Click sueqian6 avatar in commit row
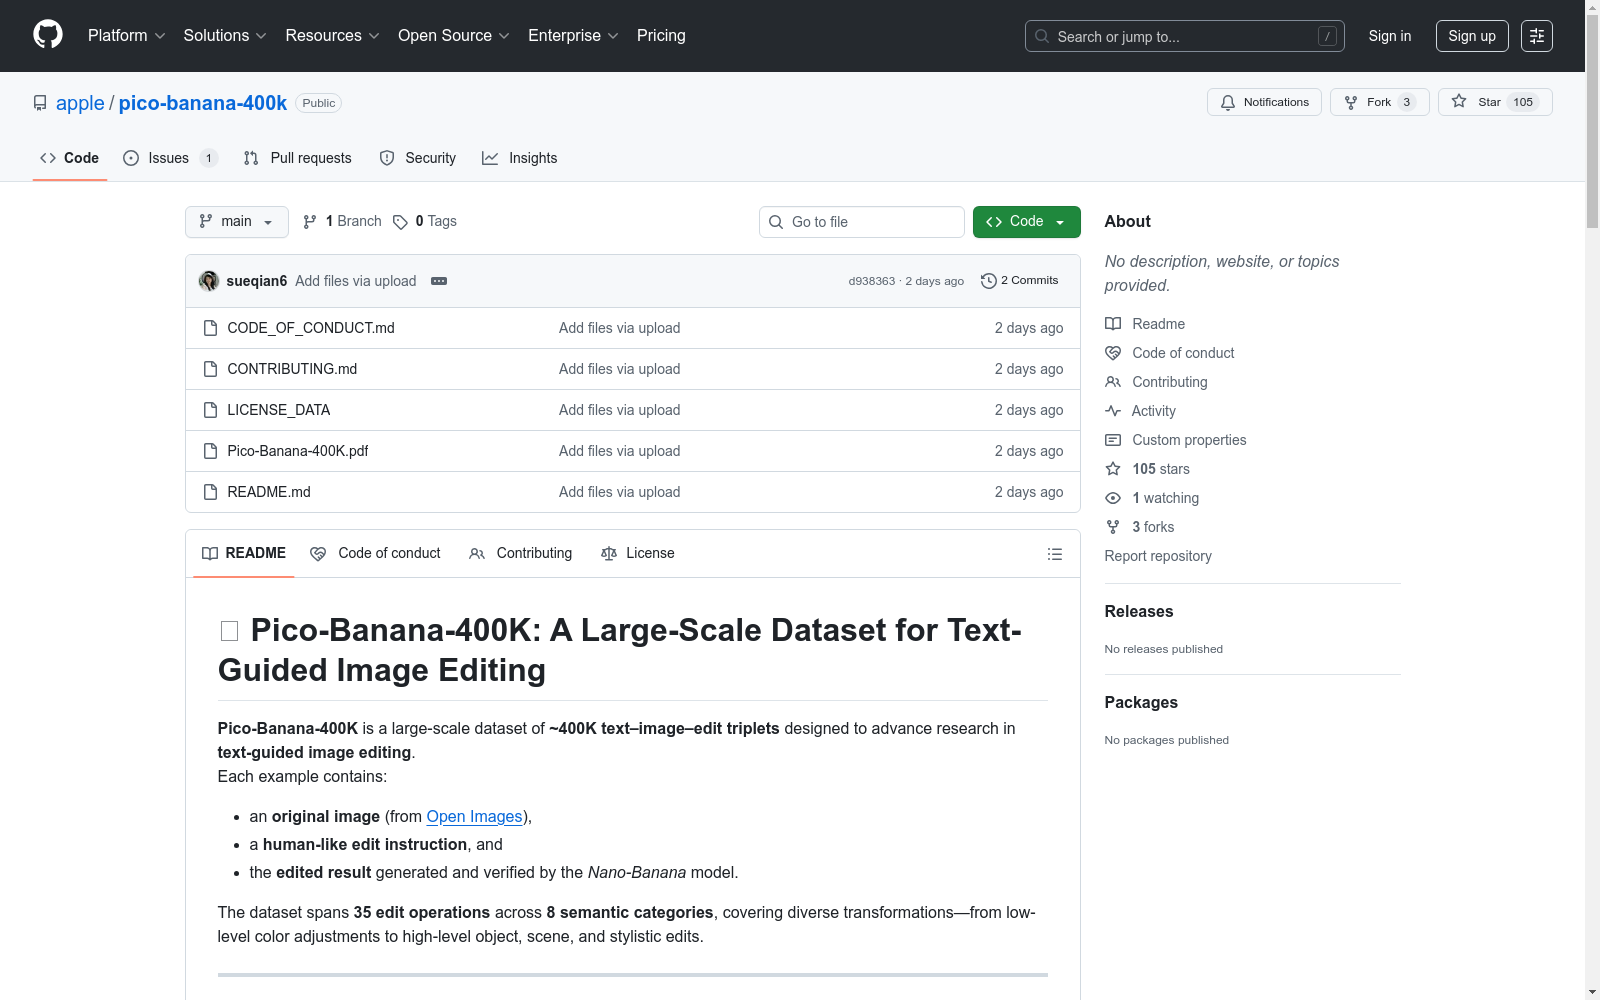1600x1000 pixels. (209, 281)
